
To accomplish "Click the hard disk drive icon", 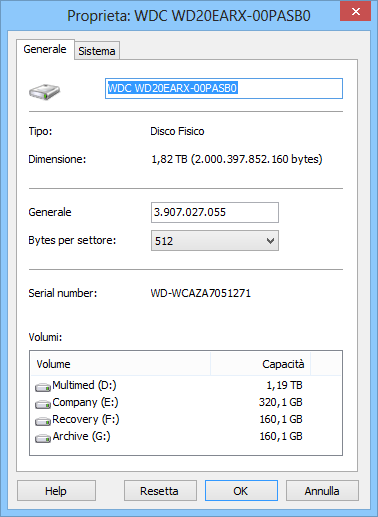I will pyautogui.click(x=44, y=91).
